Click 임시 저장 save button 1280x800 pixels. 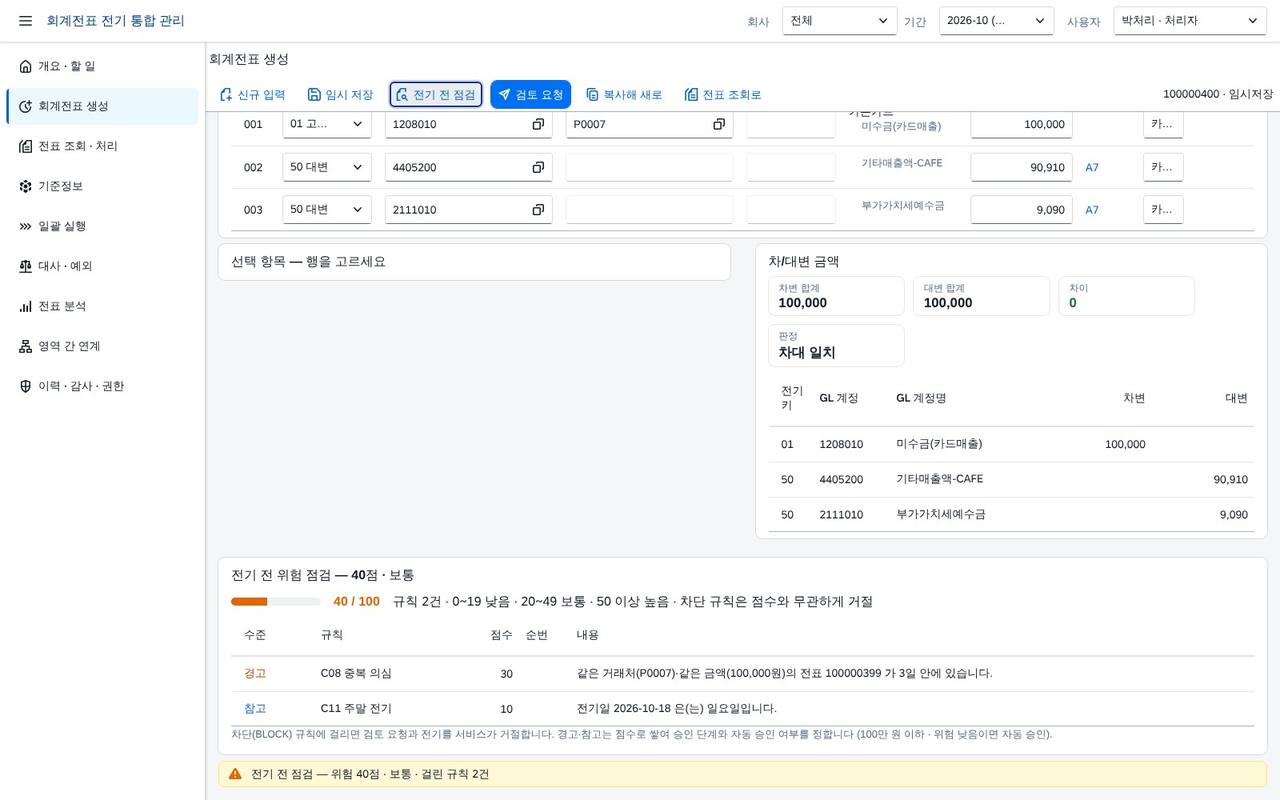click(340, 95)
